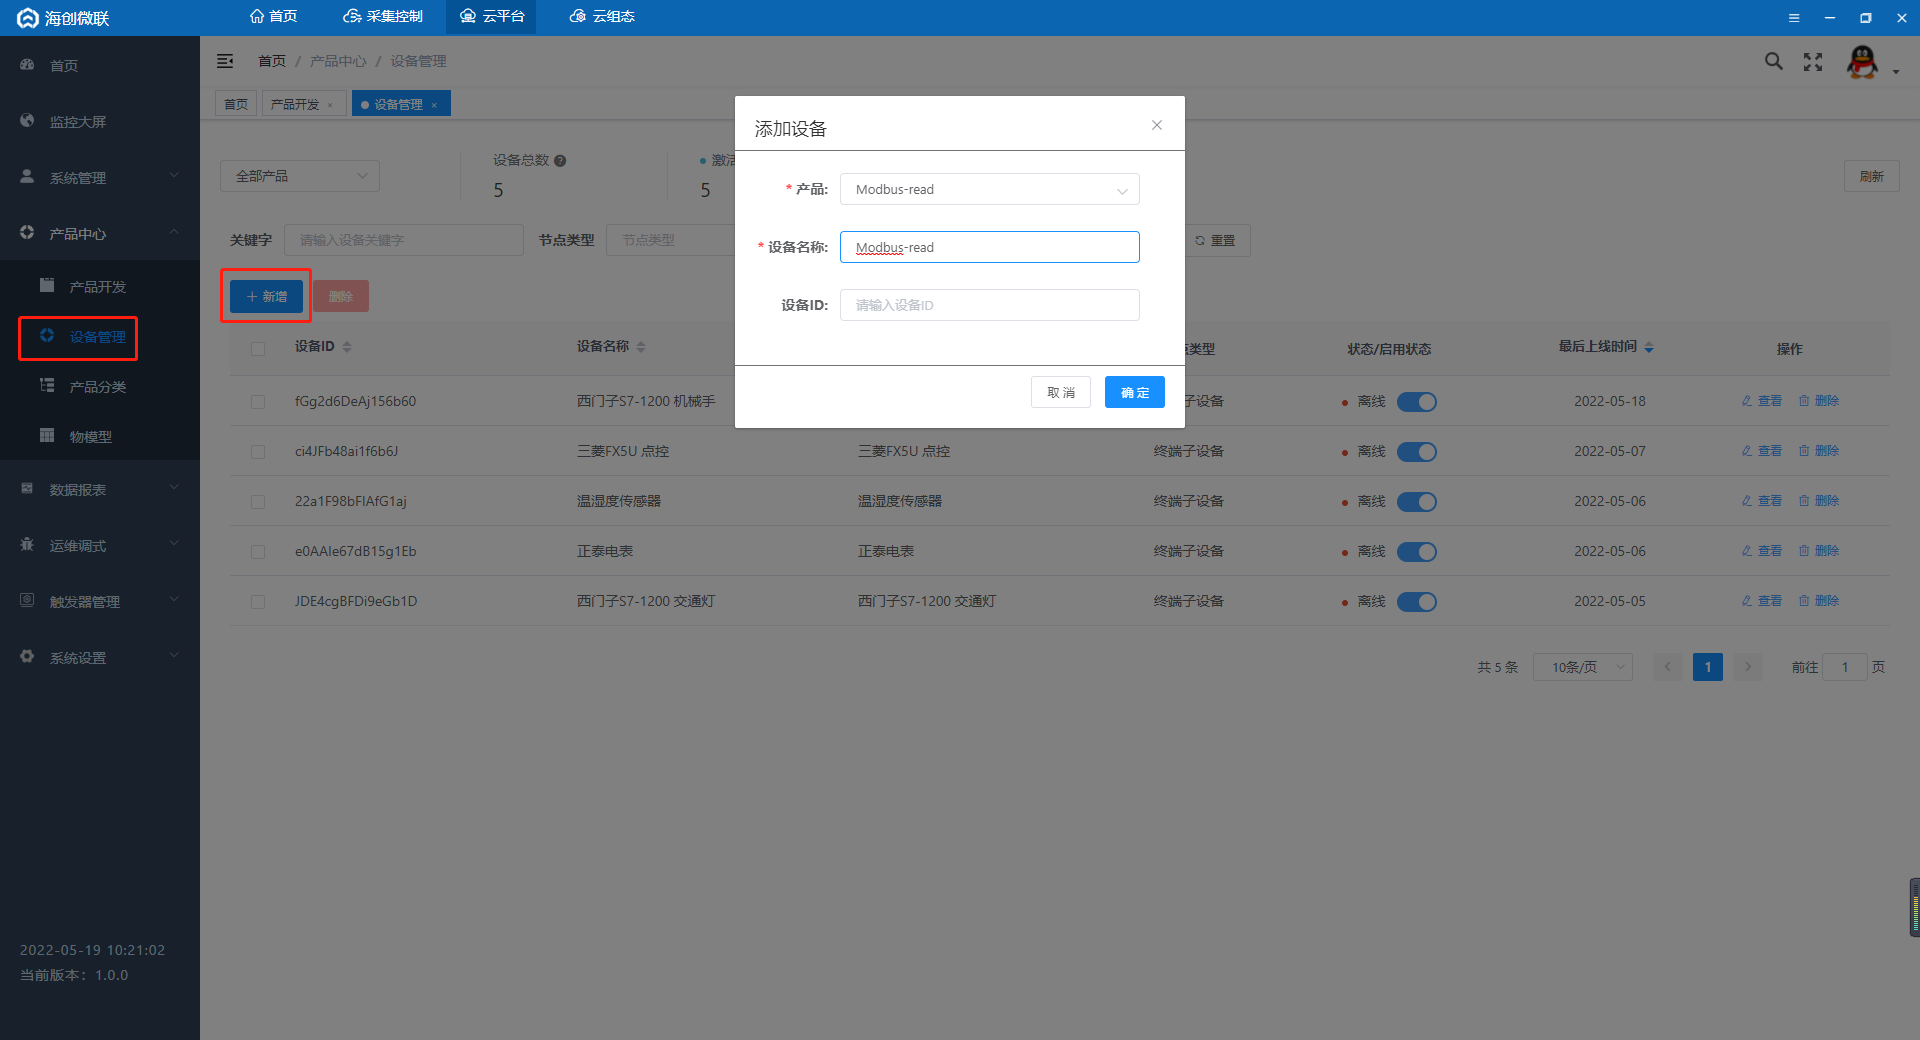The height and width of the screenshot is (1040, 1920).
Task: Sort by 设备名称 column arrows
Action: (x=641, y=347)
